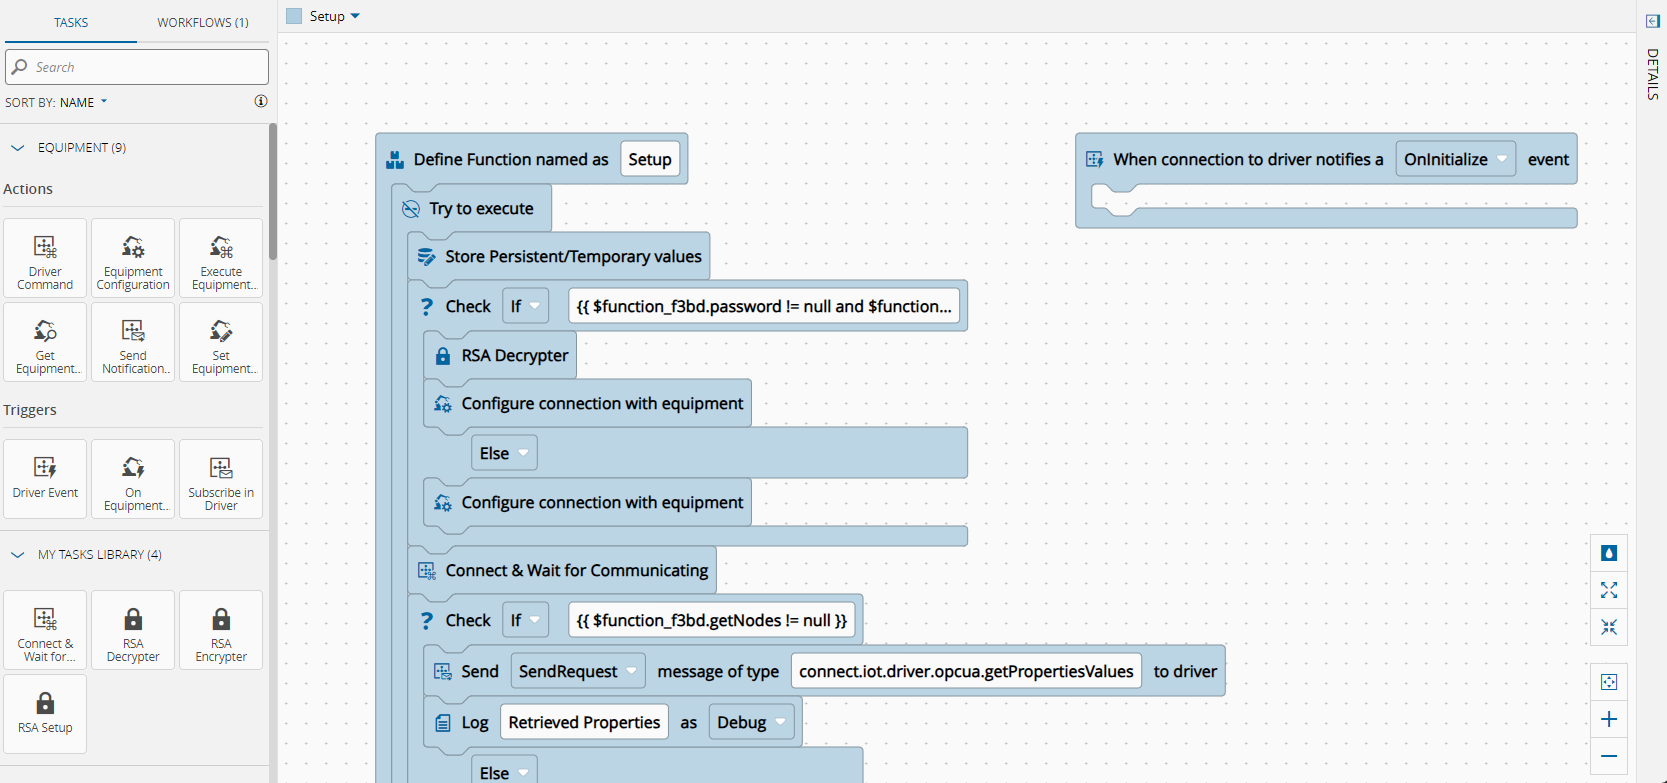
Task: Collapse all workflow blocks
Action: tap(1609, 627)
